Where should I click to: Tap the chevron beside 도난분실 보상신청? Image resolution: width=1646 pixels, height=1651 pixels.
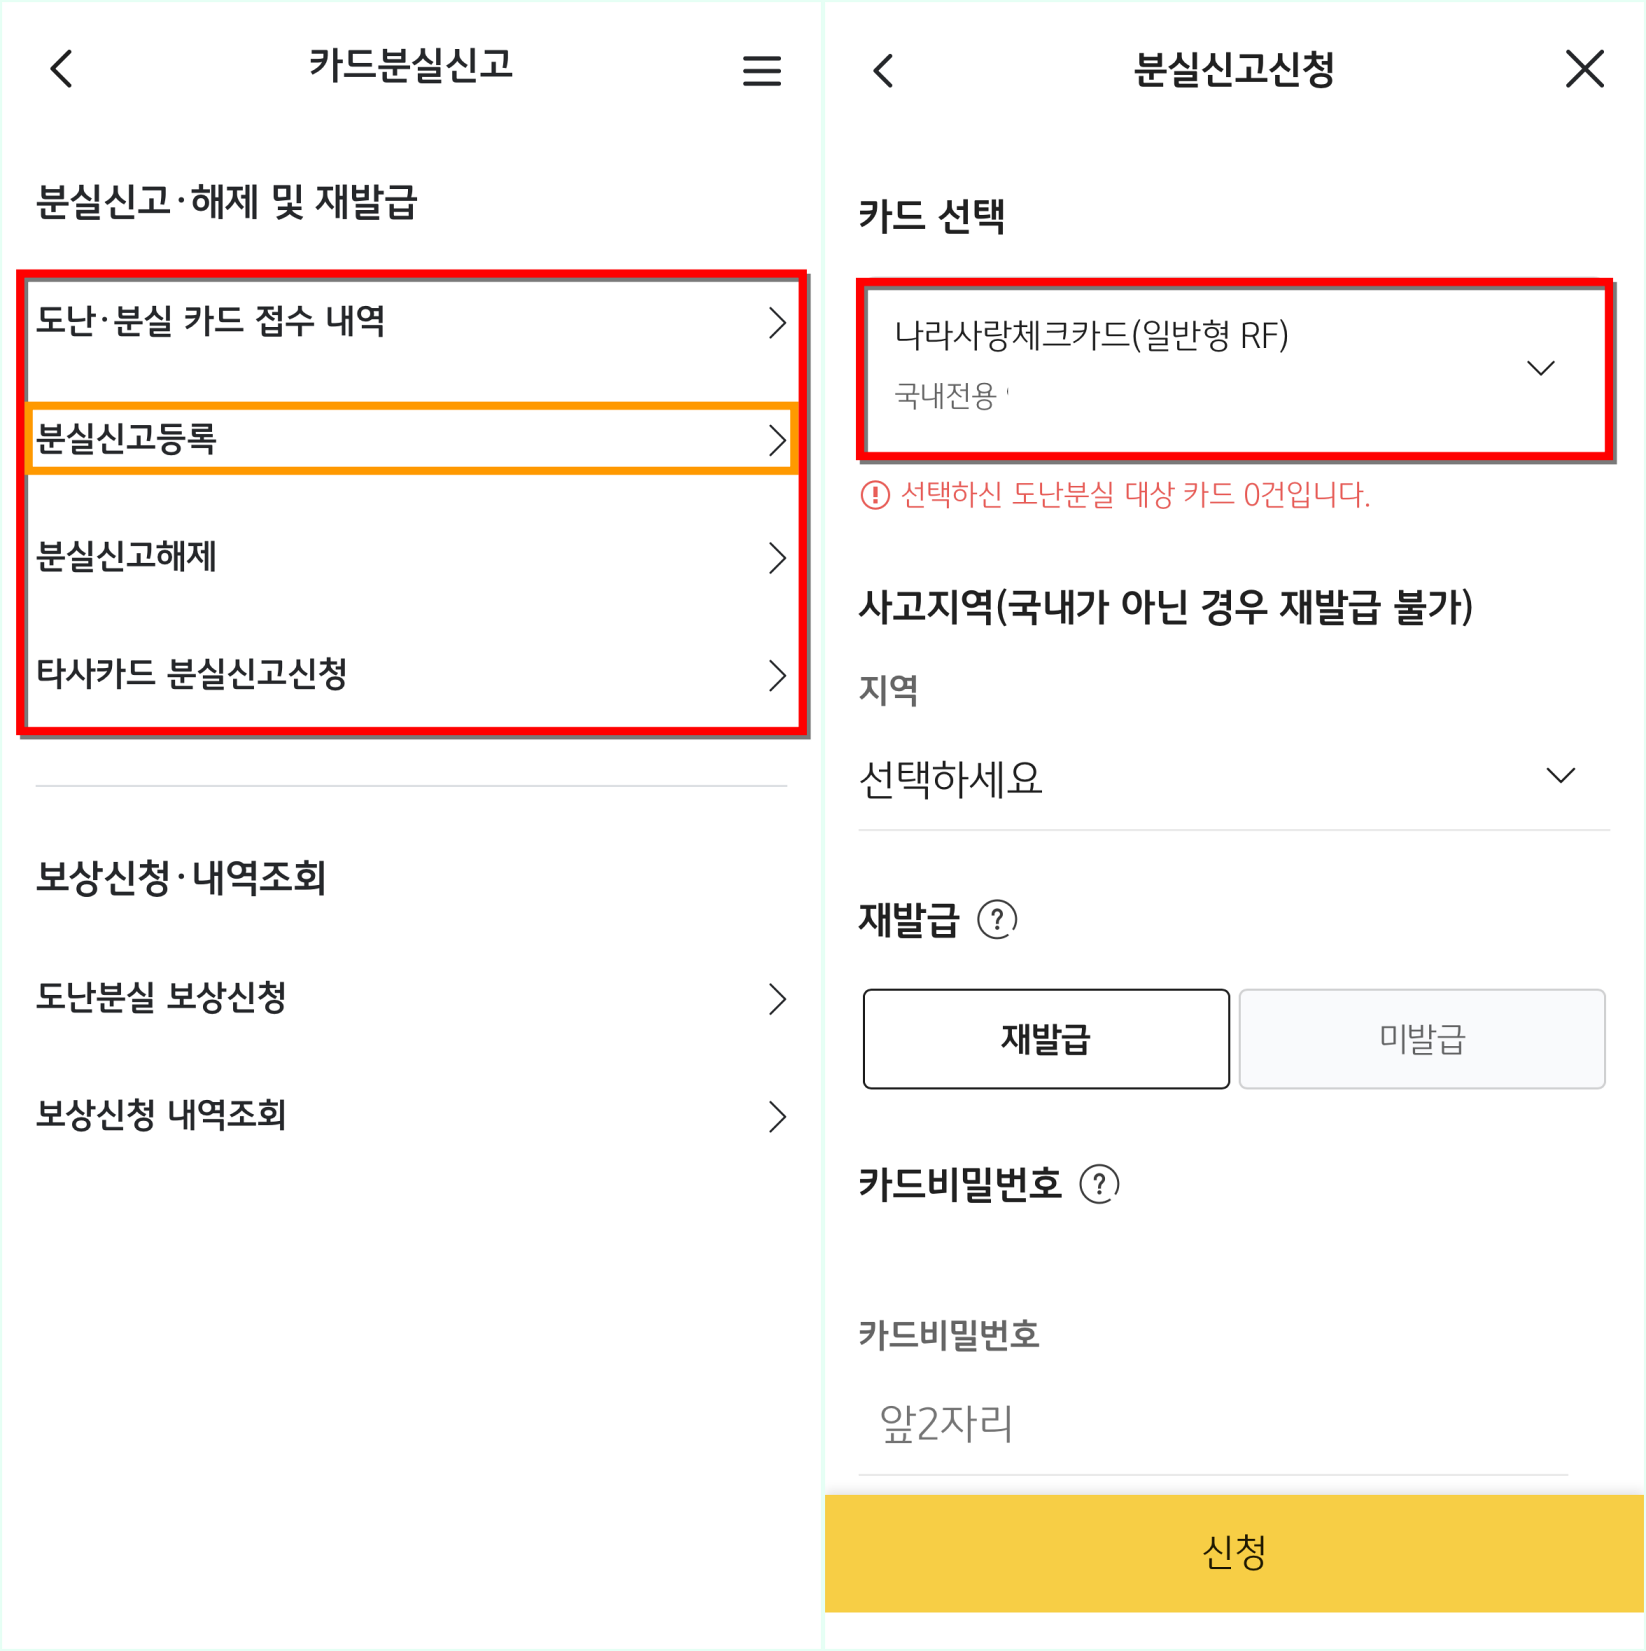pyautogui.click(x=778, y=998)
